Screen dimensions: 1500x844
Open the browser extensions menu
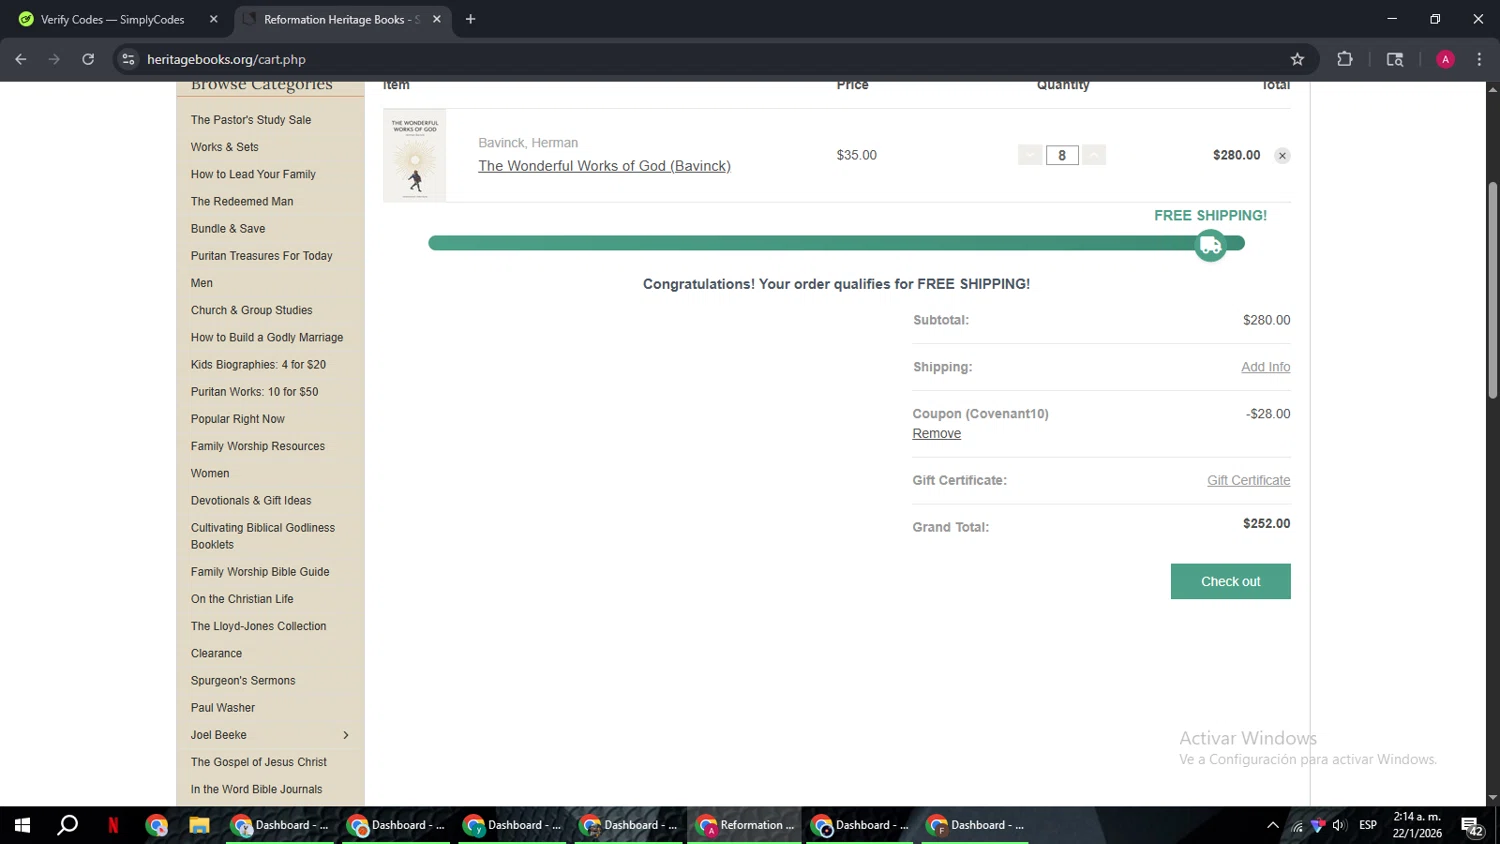tap(1345, 59)
